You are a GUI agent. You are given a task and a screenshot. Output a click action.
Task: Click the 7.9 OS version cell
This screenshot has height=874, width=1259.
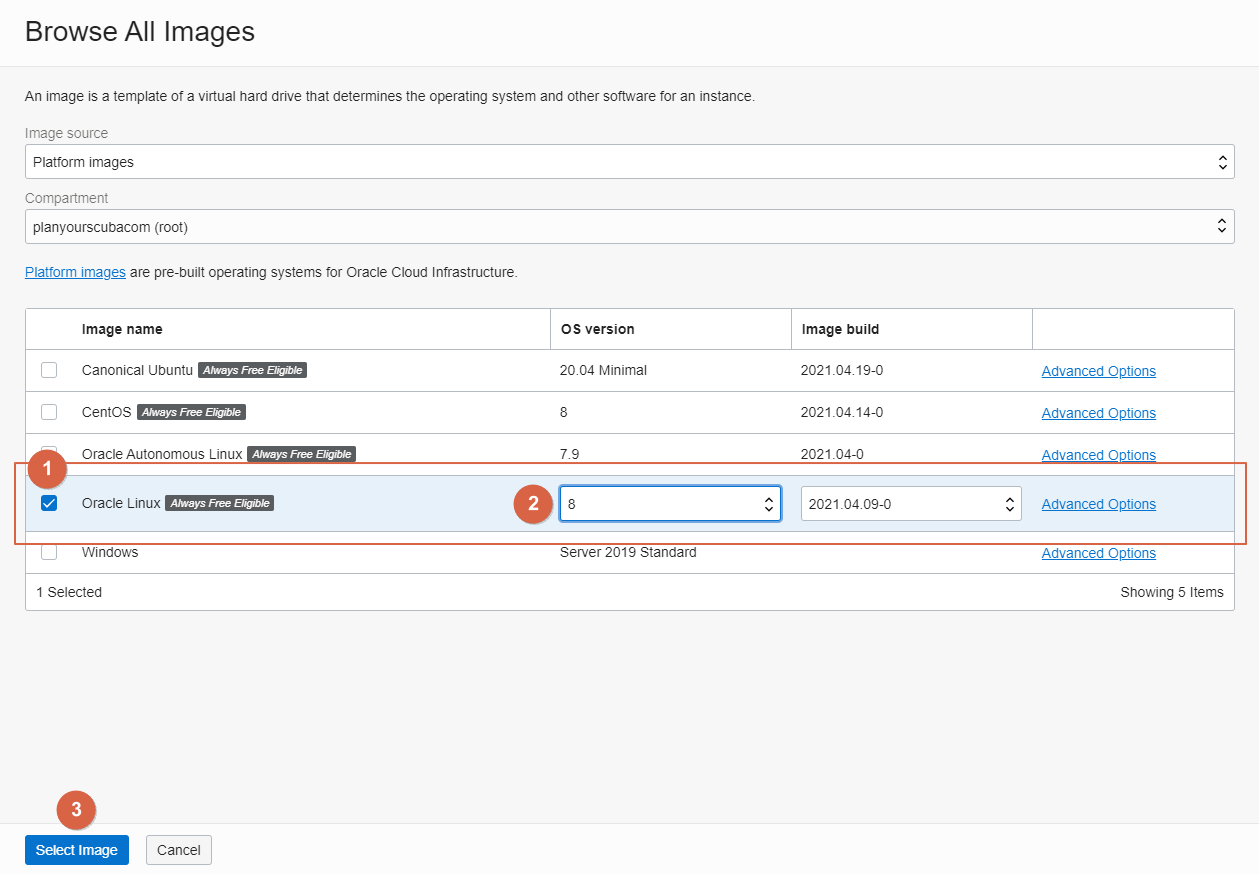click(569, 454)
